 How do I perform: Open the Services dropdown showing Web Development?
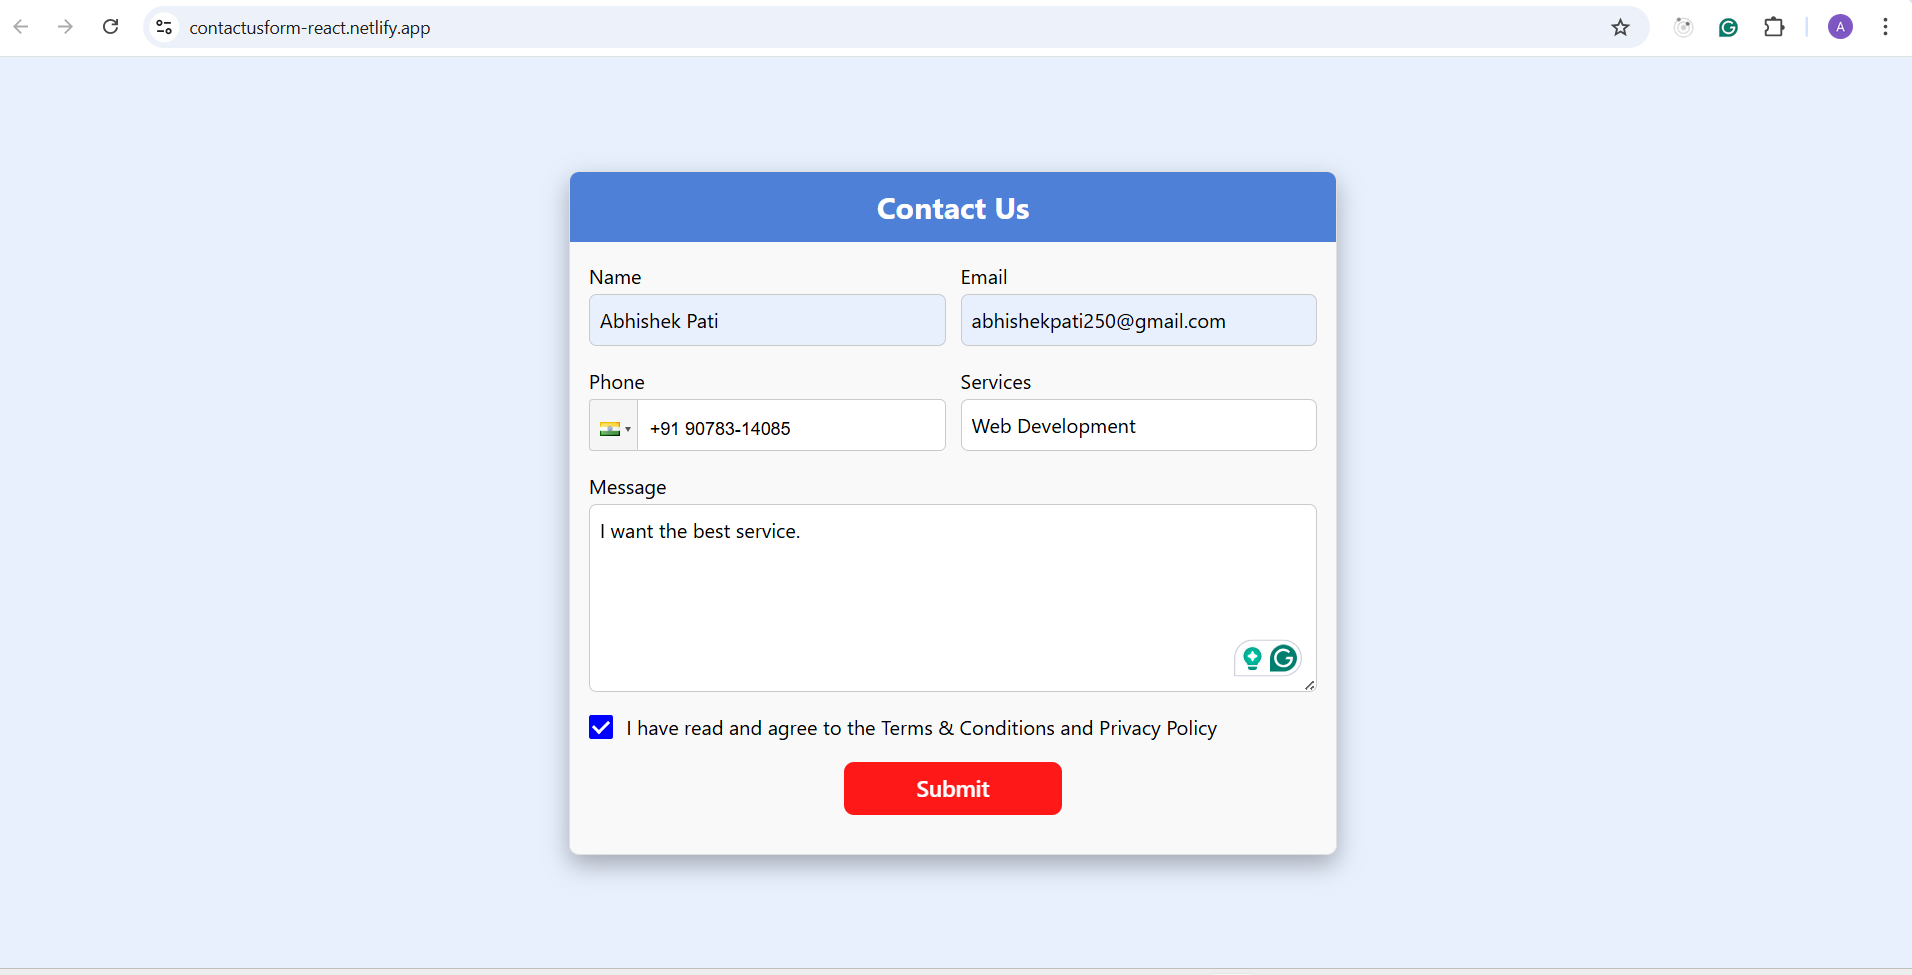tap(1138, 426)
